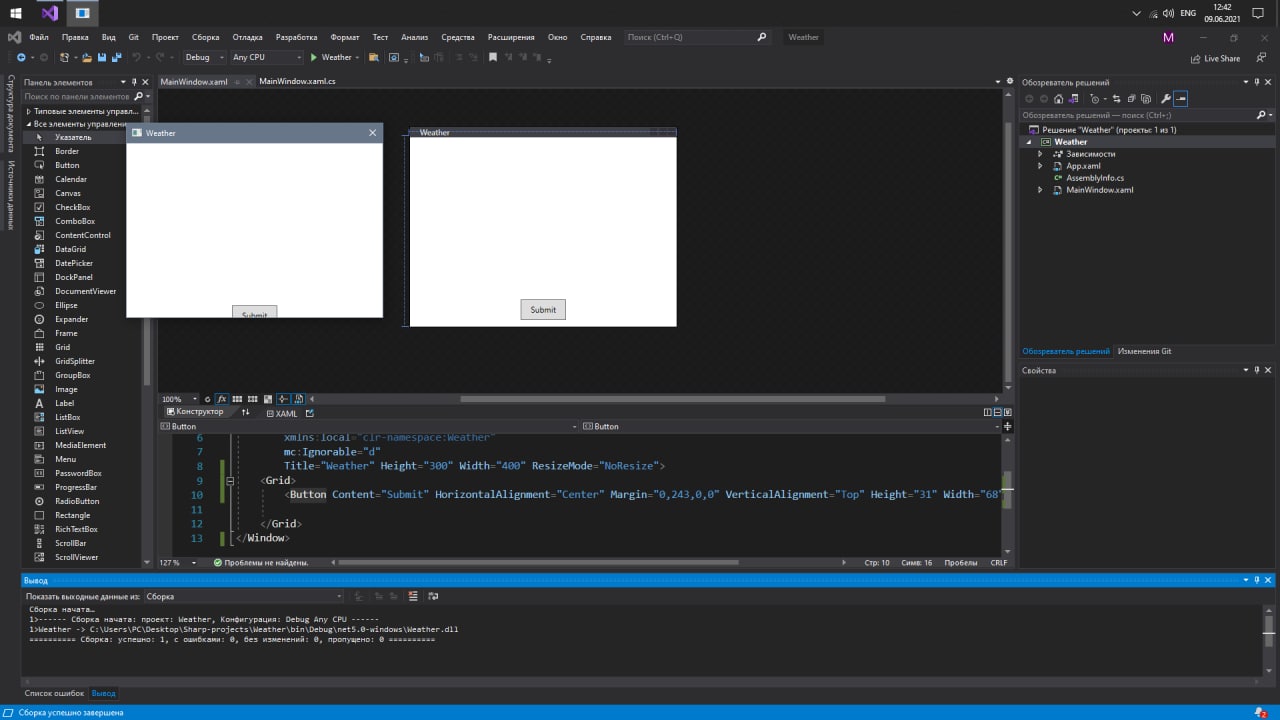Click Источники данных side tab
1280x720 pixels.
click(x=11, y=195)
